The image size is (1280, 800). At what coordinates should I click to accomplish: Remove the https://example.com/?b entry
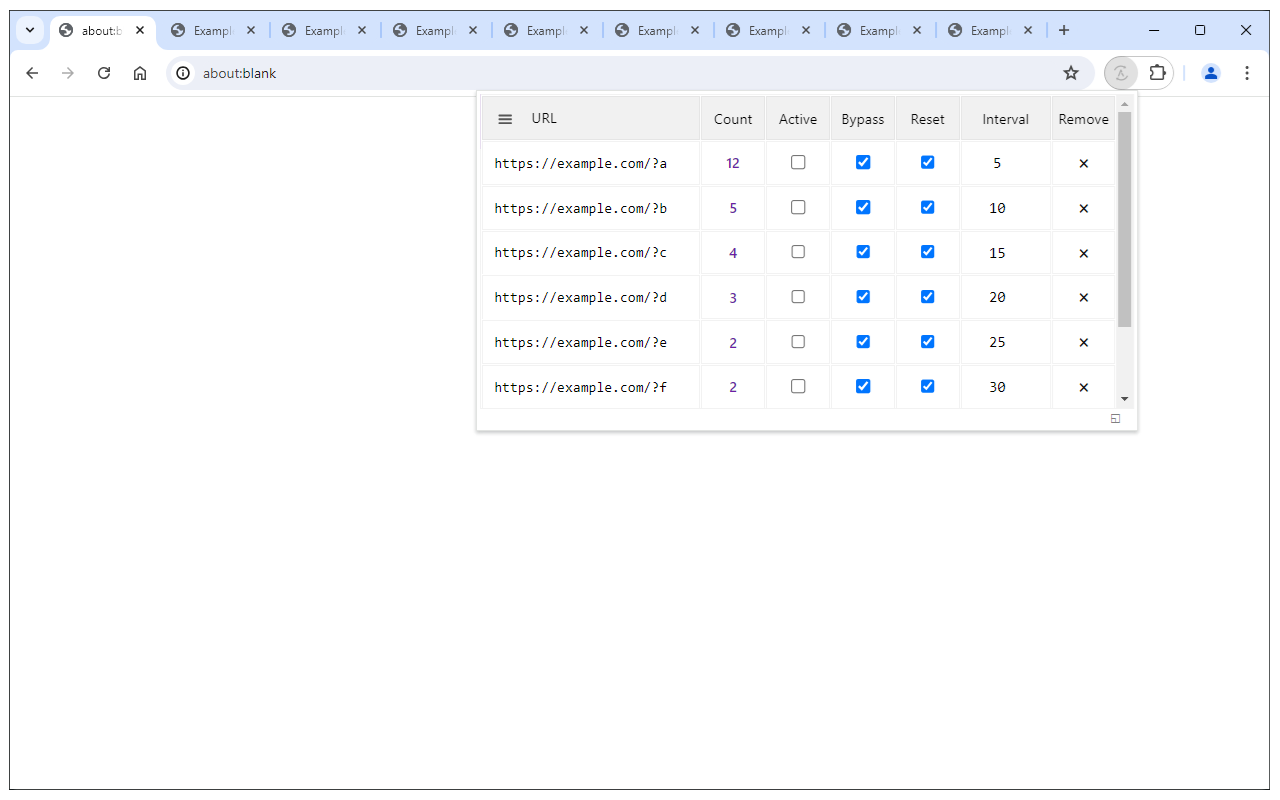[x=1083, y=207]
